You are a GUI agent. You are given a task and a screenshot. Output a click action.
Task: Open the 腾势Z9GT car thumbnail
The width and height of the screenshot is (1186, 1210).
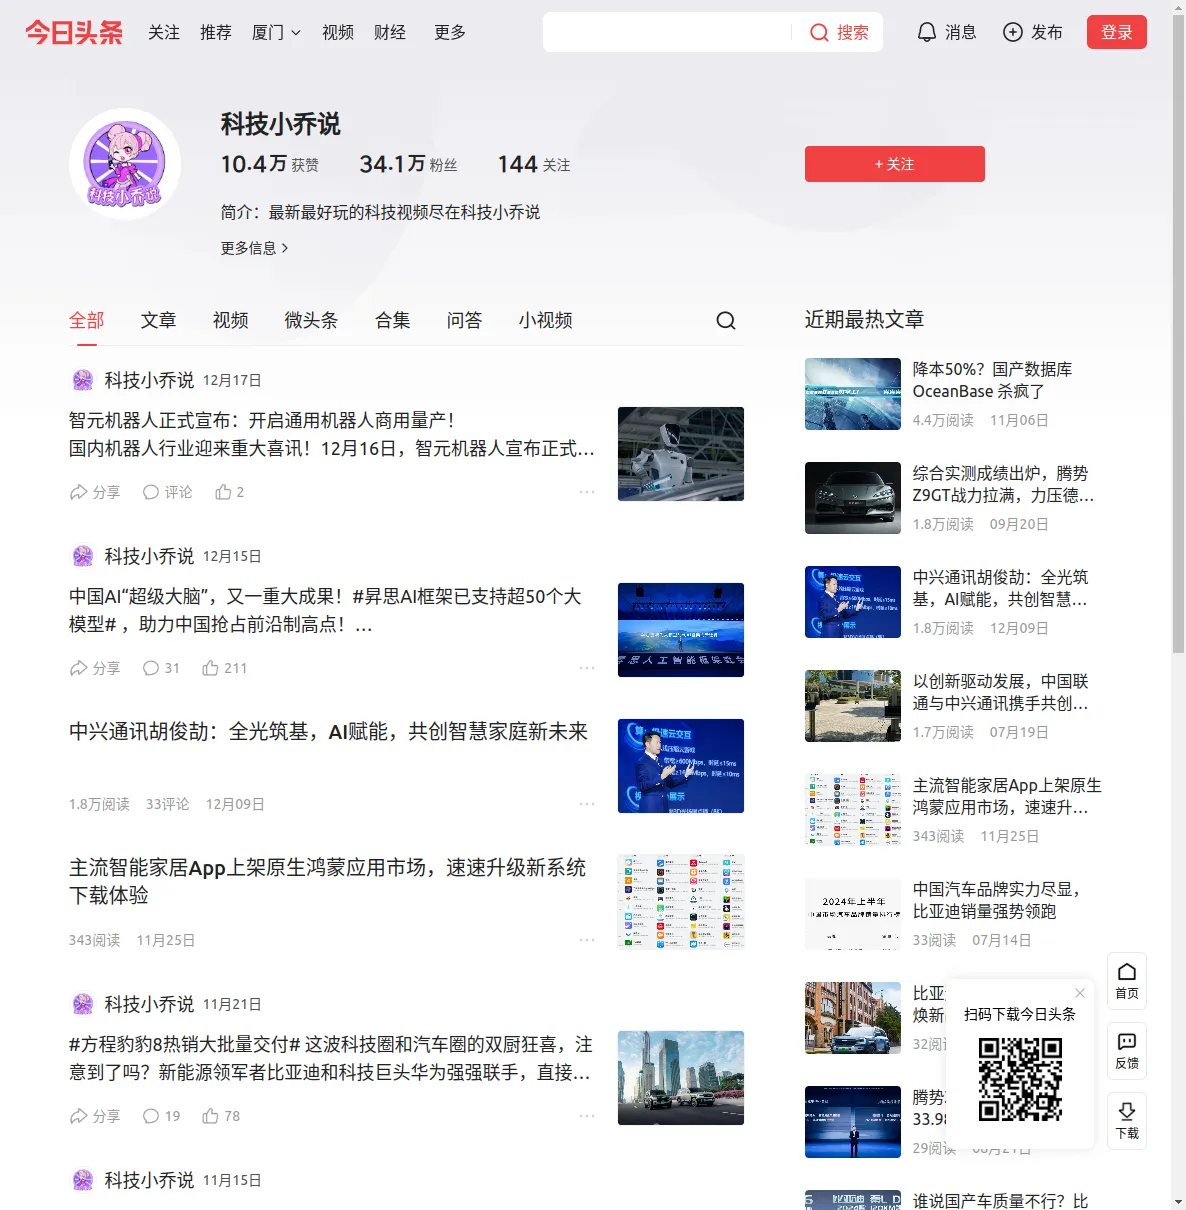tap(853, 498)
